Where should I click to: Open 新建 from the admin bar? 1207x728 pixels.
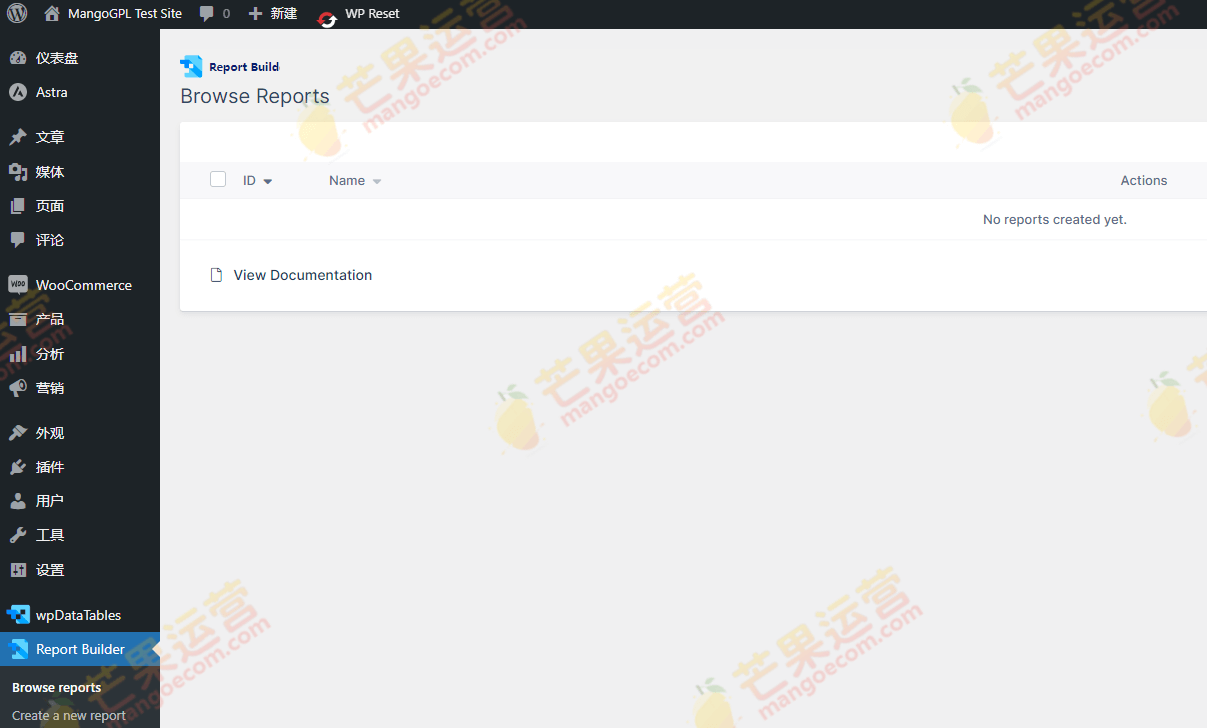coord(272,14)
